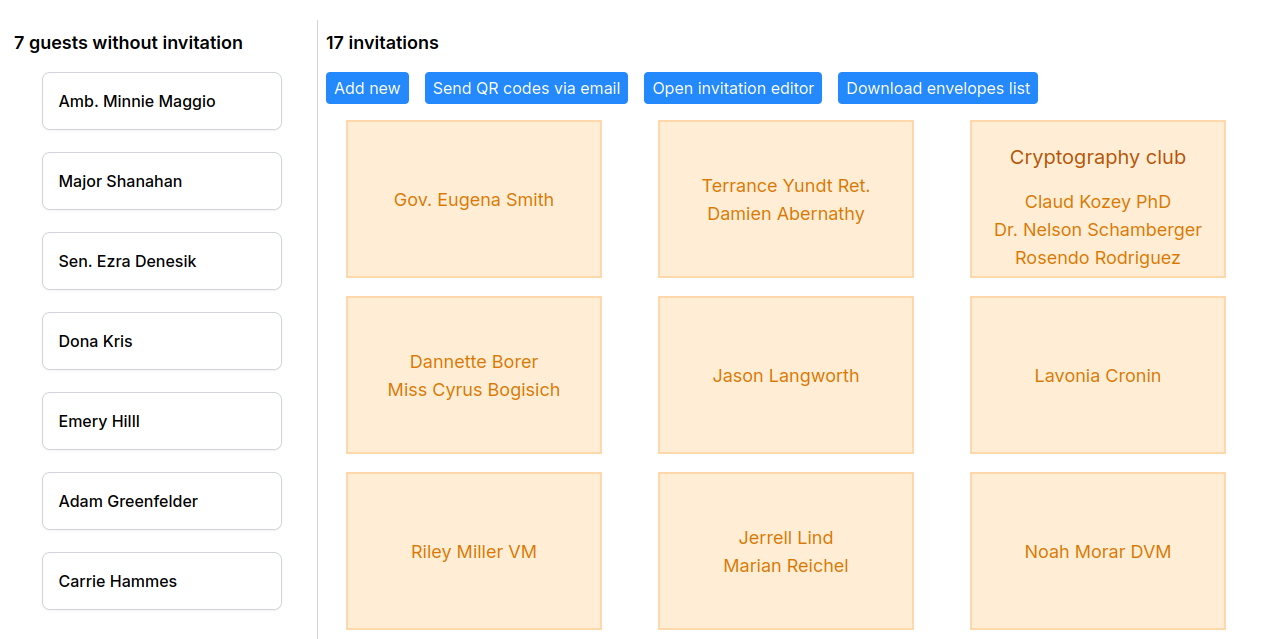Click the Riley Miller VM invitation

click(x=473, y=551)
